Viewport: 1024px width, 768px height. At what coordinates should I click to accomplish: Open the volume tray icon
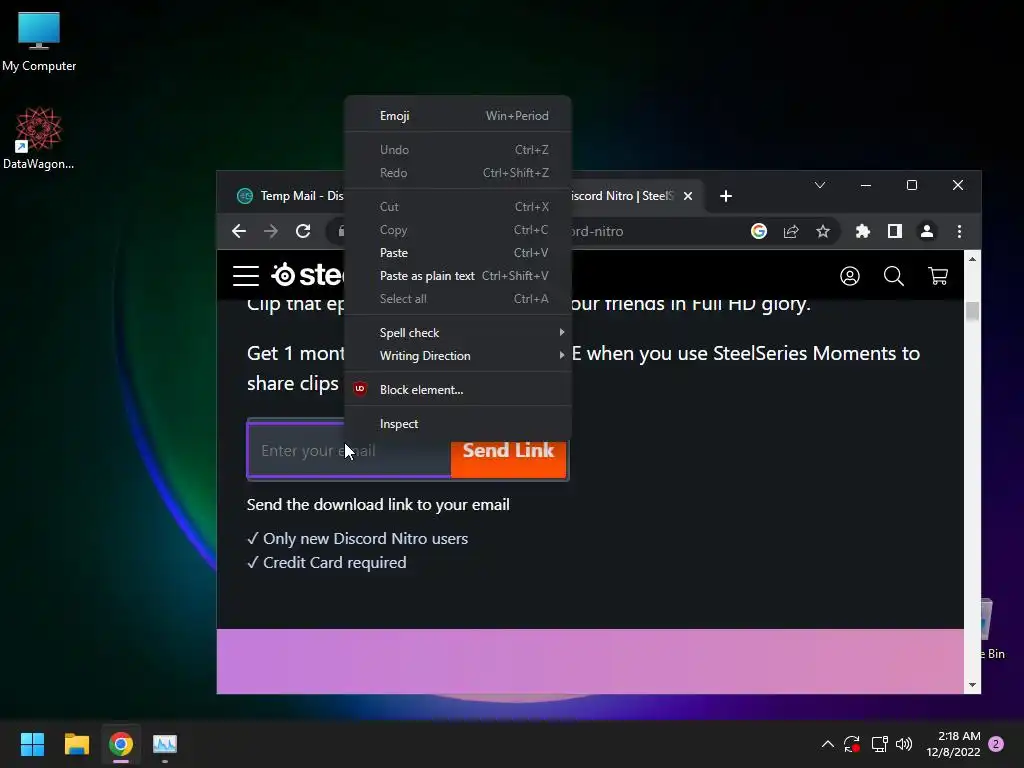(x=904, y=744)
